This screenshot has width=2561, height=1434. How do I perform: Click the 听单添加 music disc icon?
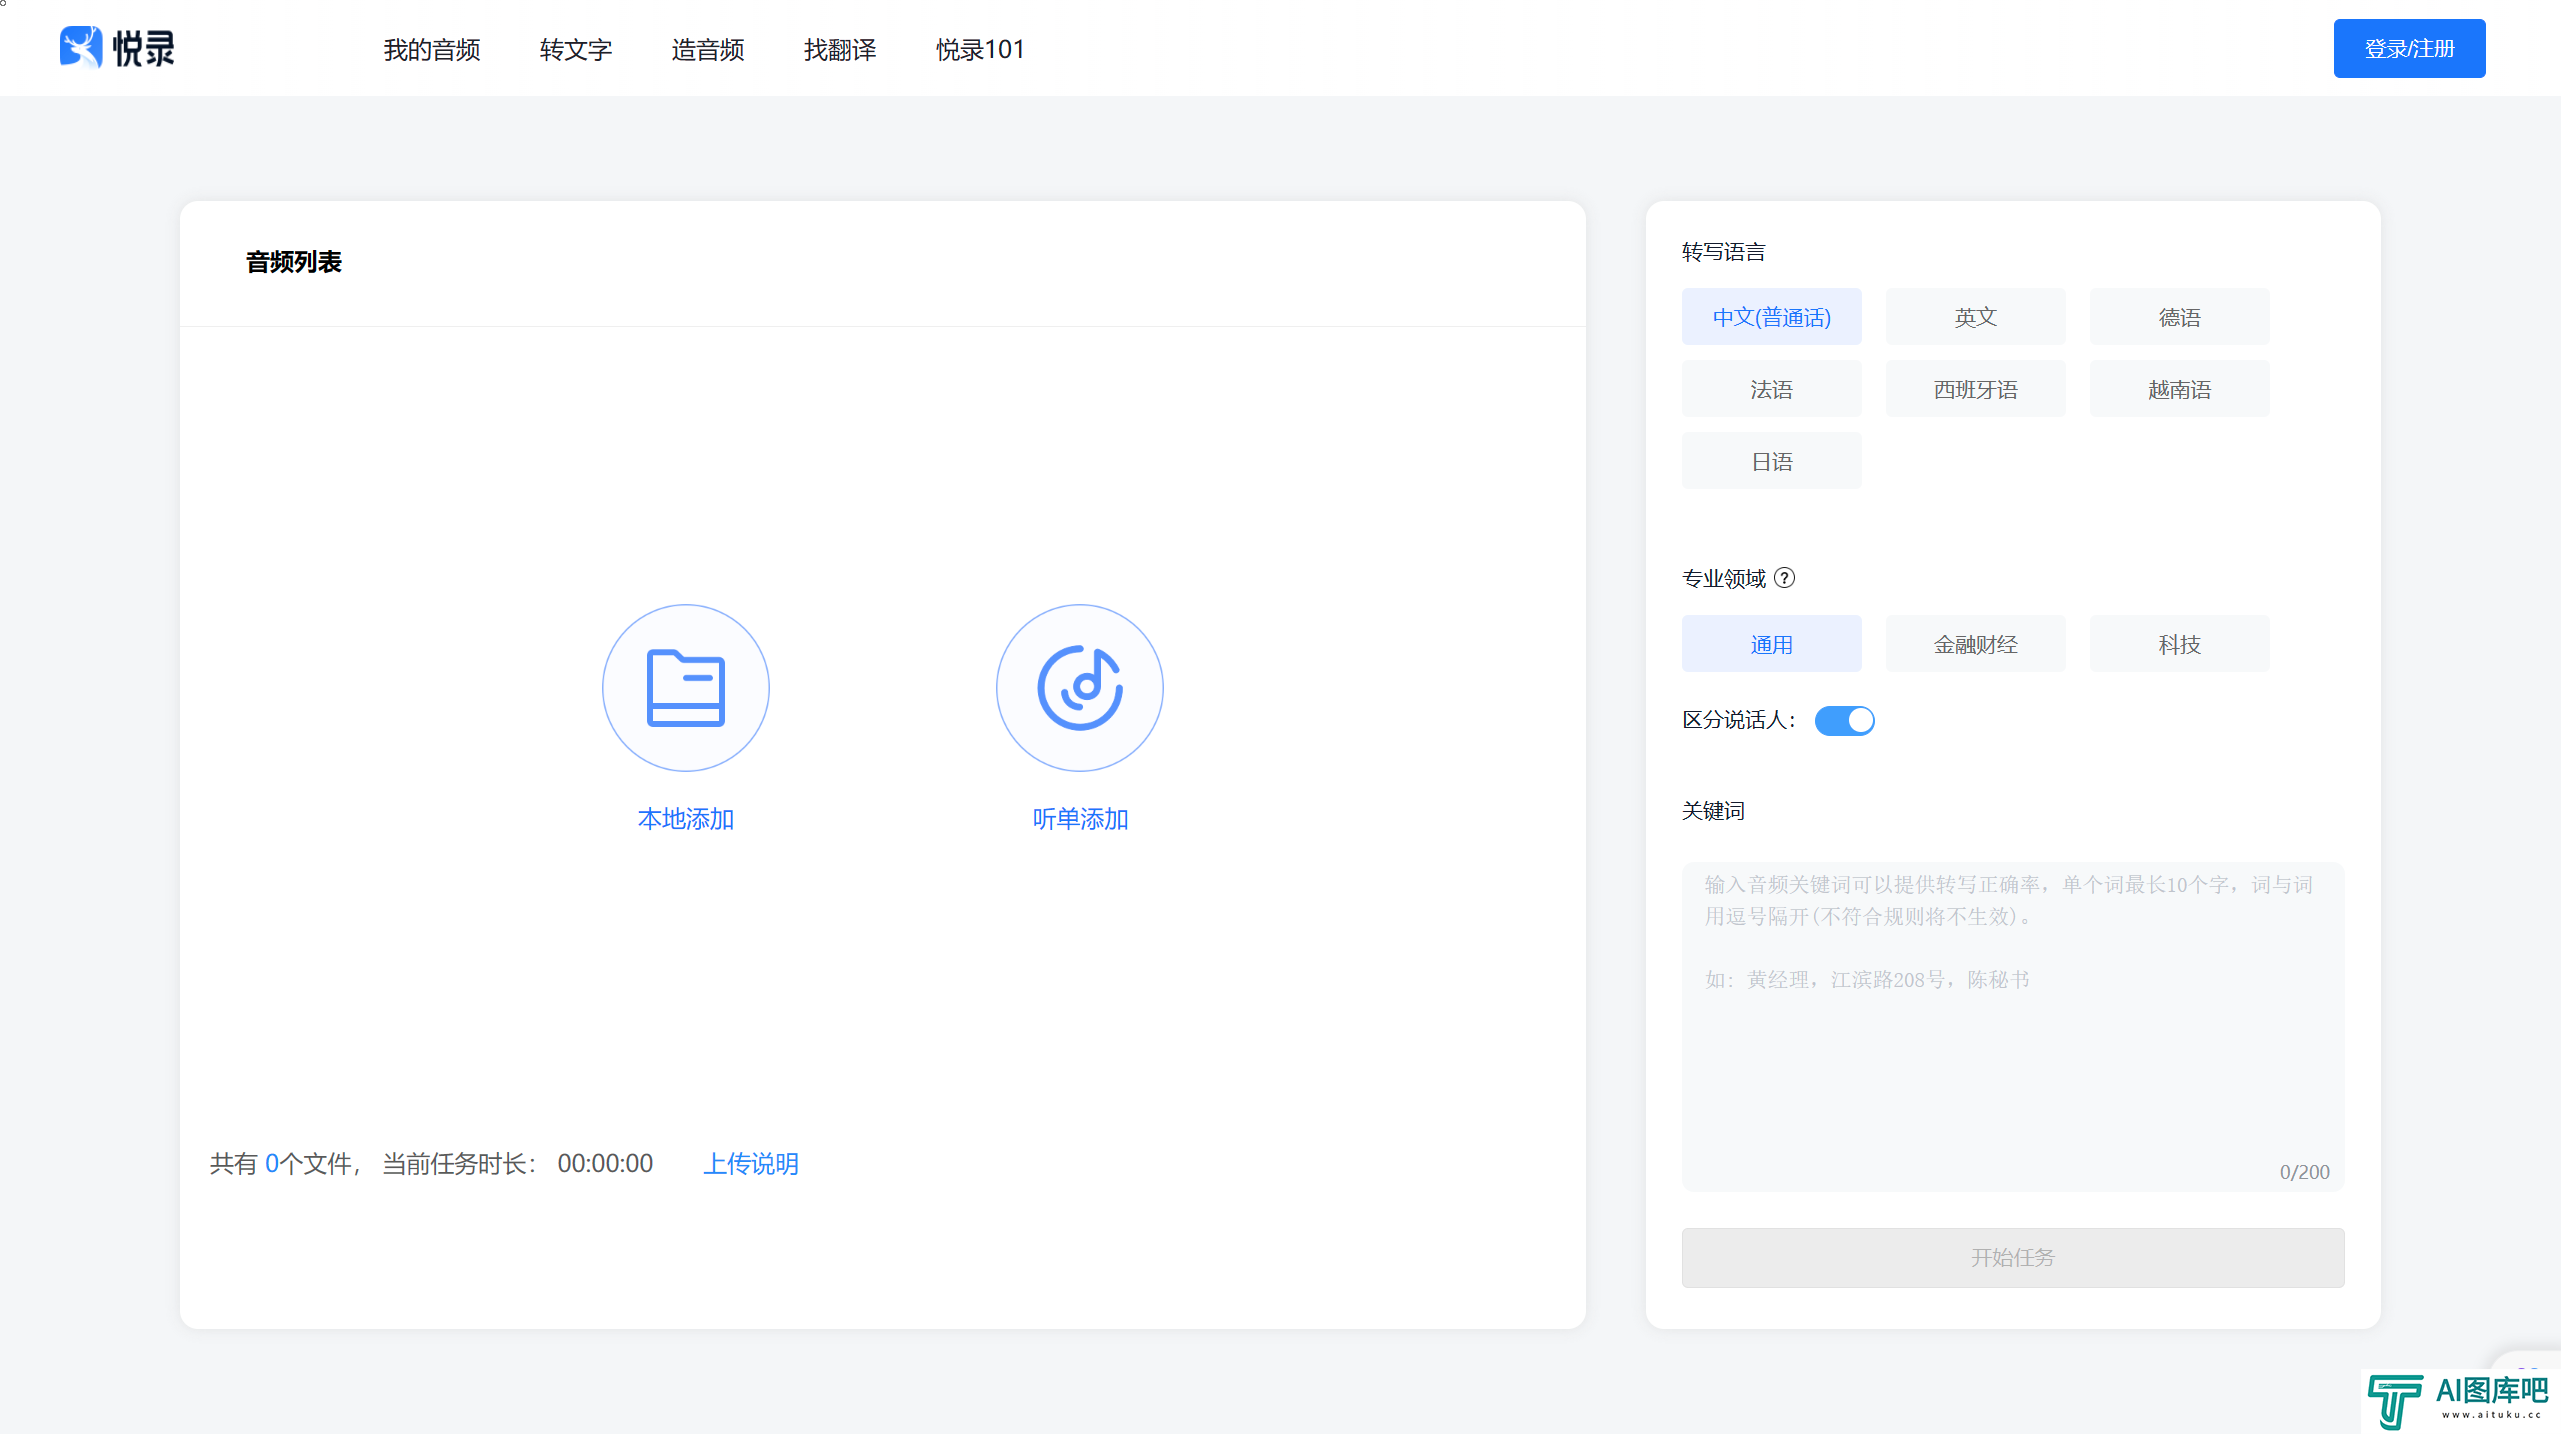[1080, 688]
